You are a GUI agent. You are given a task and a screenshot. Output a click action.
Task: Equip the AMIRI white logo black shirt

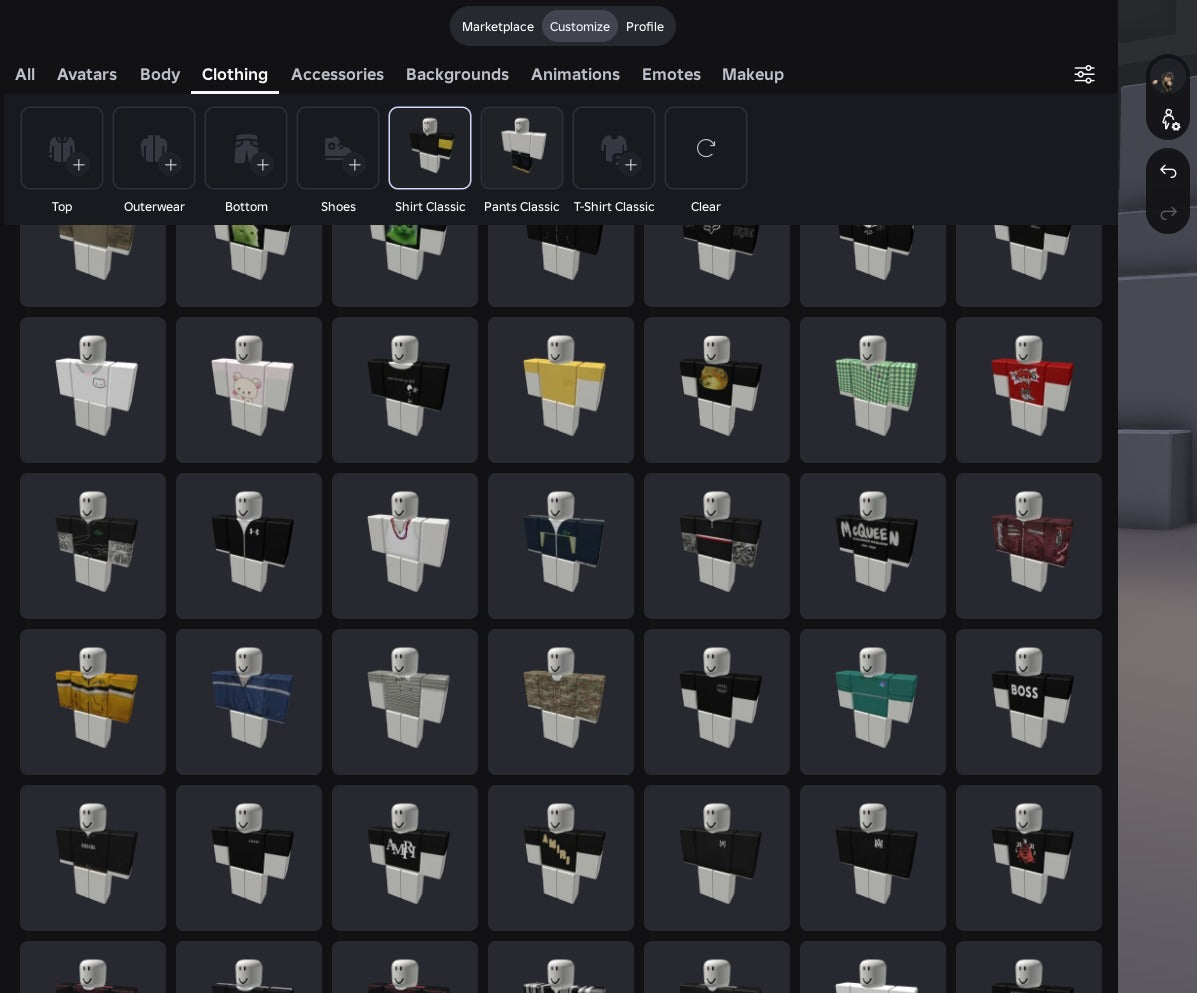(x=405, y=858)
